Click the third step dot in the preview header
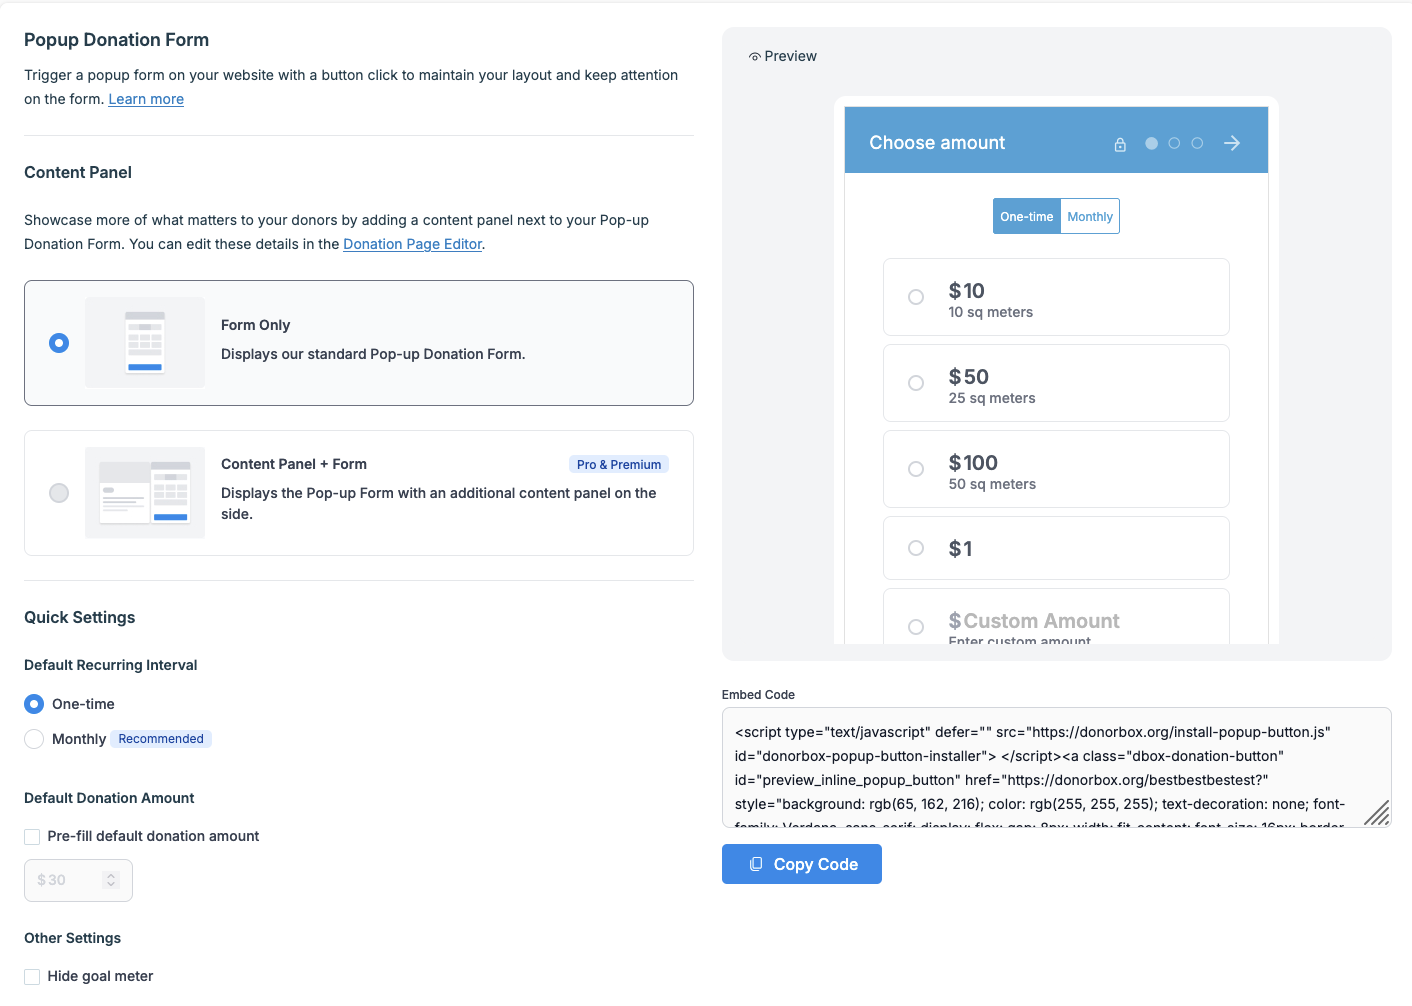The height and width of the screenshot is (1006, 1412). pos(1197,143)
